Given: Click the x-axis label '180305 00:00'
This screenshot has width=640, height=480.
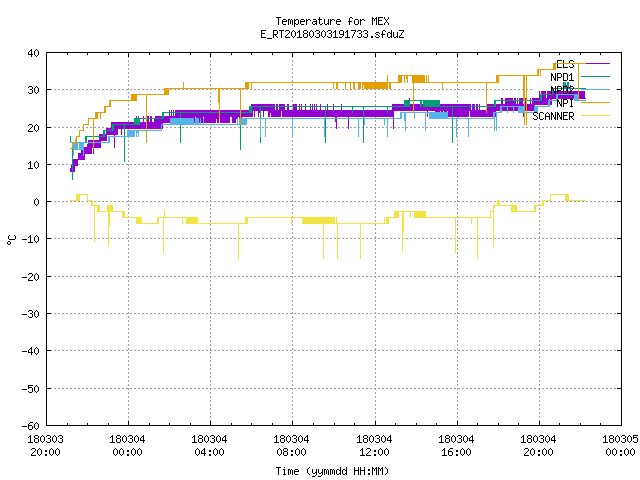Looking at the screenshot, I should (620, 446).
